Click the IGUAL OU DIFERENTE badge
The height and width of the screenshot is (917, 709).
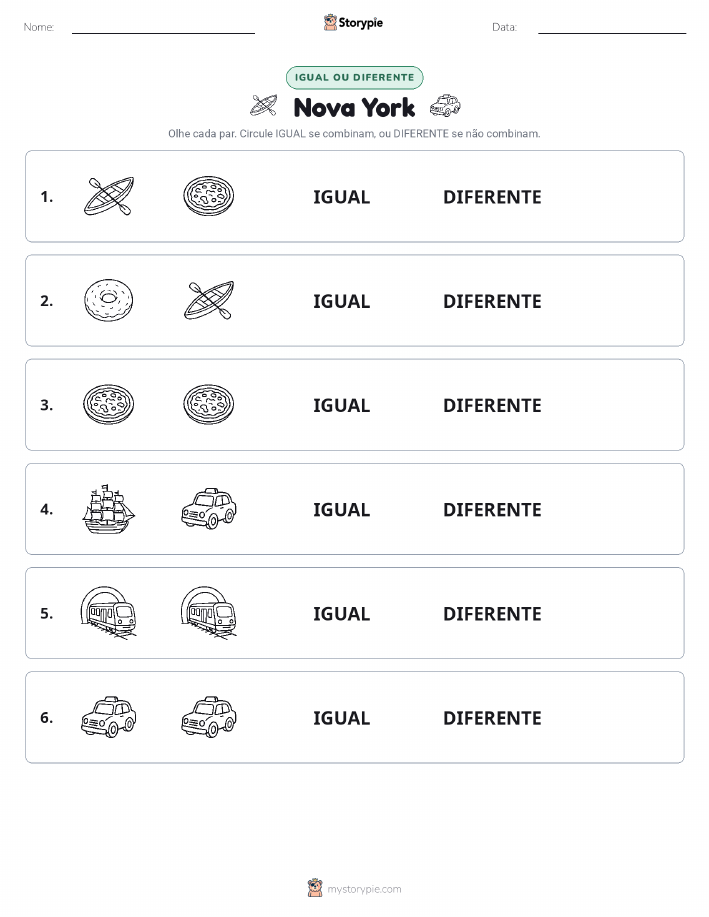(x=354, y=77)
